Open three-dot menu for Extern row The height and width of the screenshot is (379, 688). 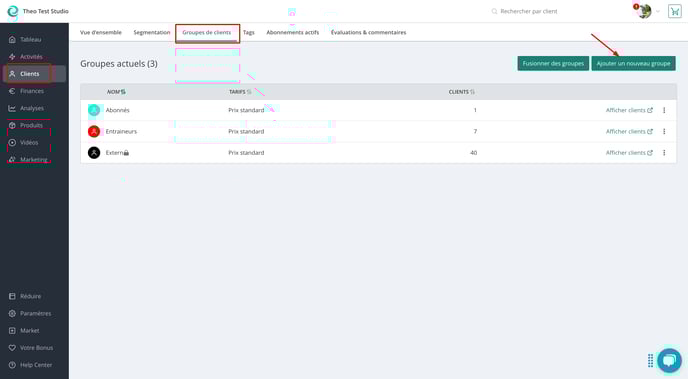pyautogui.click(x=664, y=153)
